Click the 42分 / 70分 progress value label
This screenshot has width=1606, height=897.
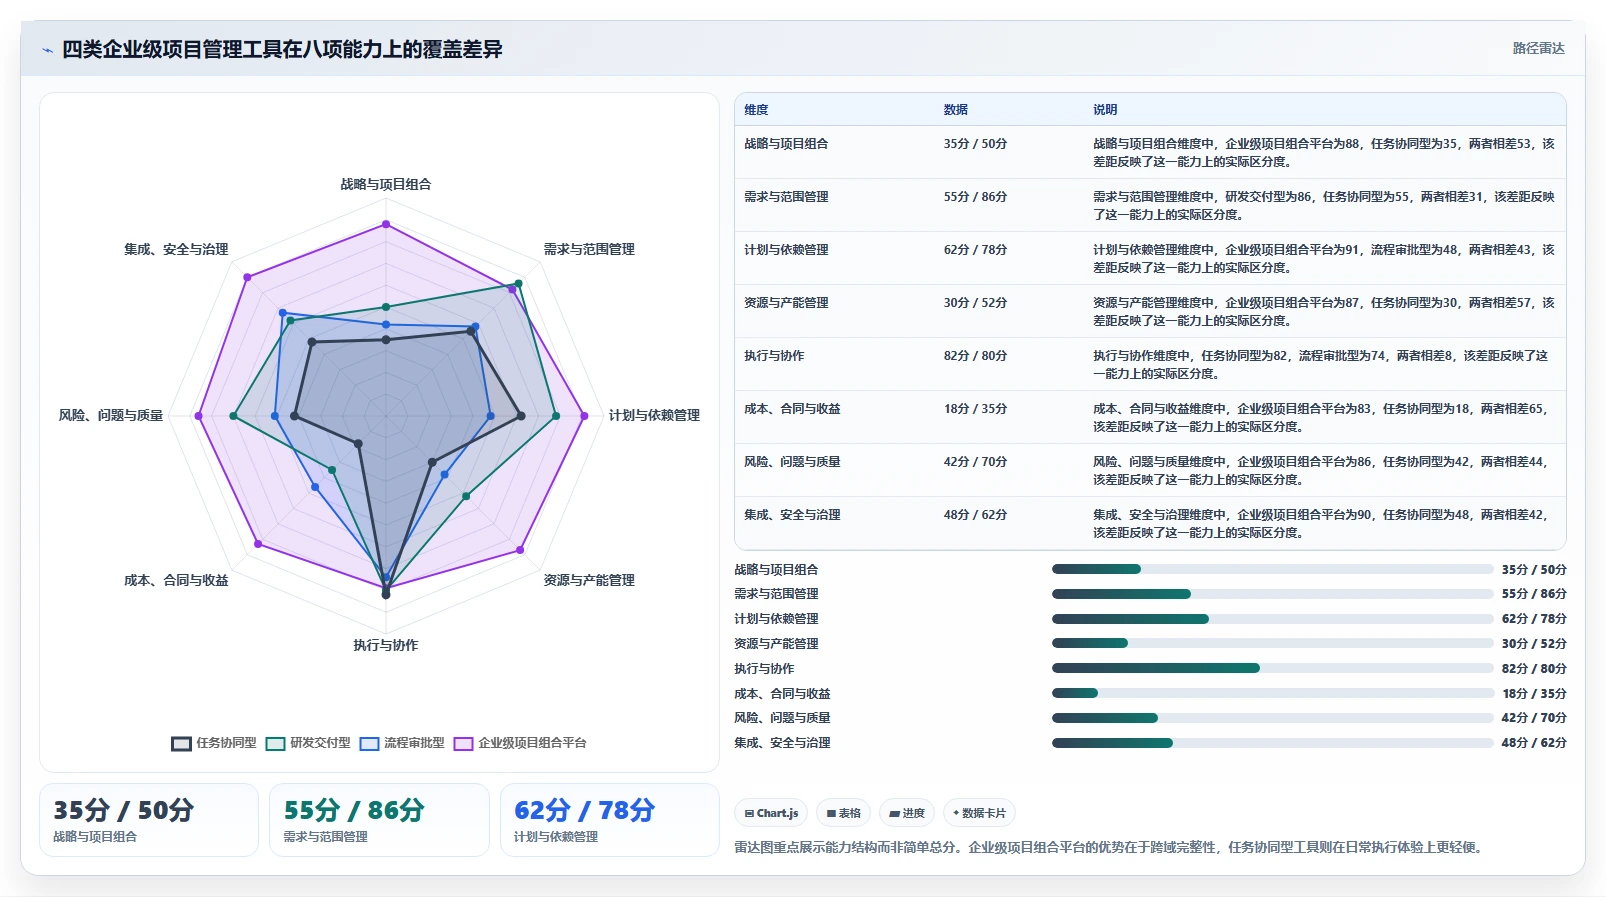(1534, 718)
